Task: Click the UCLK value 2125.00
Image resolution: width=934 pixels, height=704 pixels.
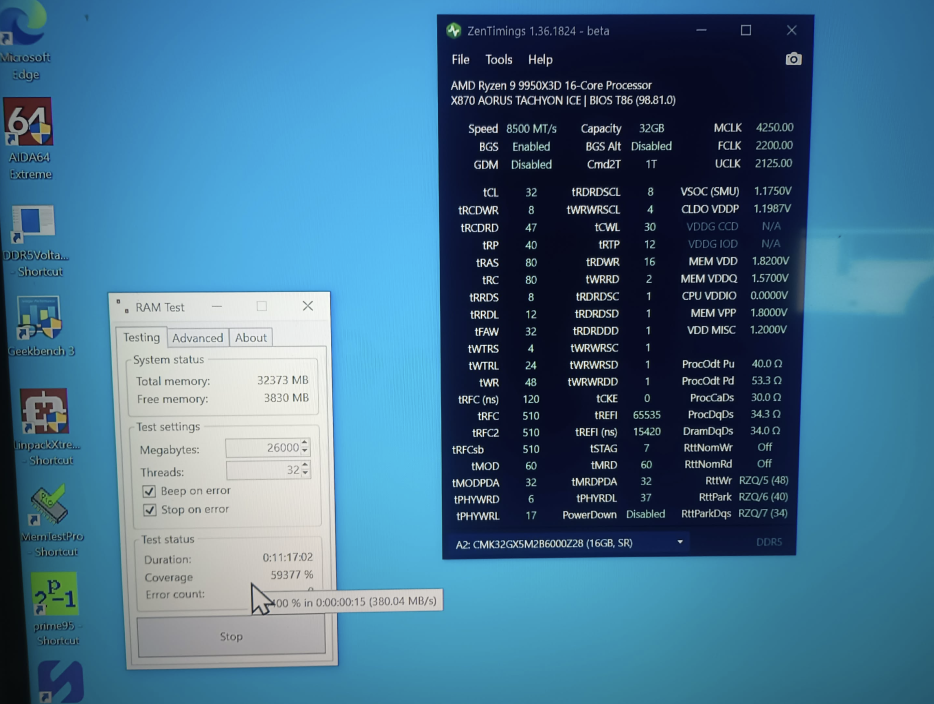Action: tap(773, 163)
